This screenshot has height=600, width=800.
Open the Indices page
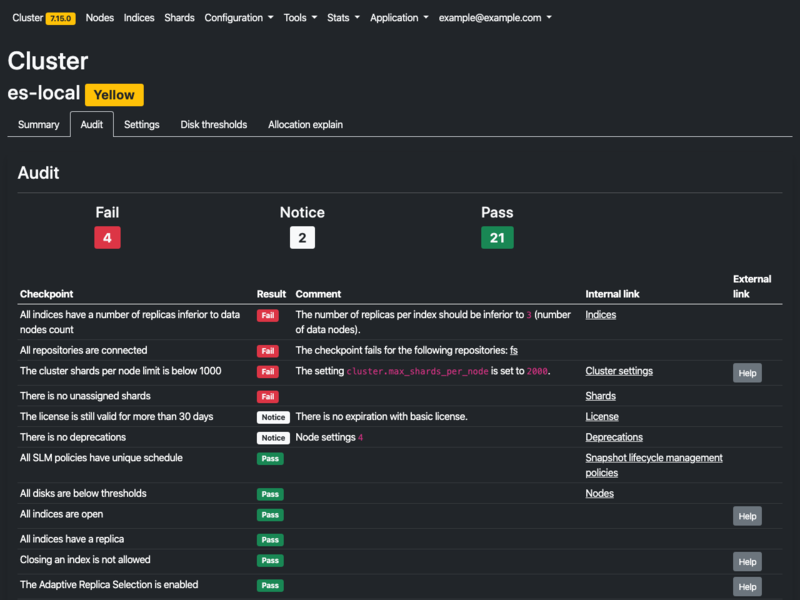pyautogui.click(x=139, y=18)
